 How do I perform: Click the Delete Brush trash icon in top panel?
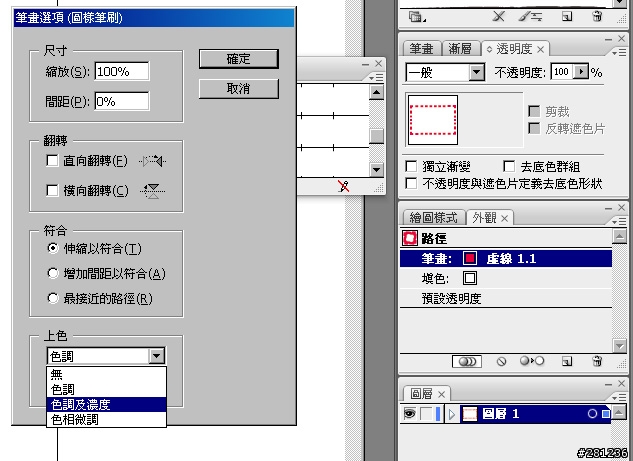tap(597, 17)
